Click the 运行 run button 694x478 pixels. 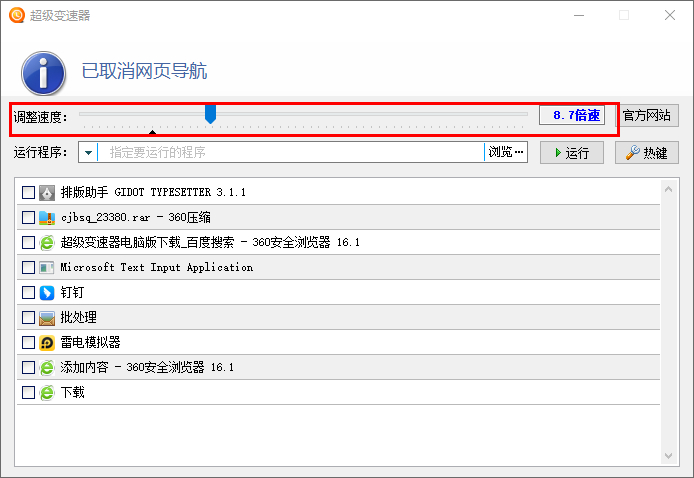pos(571,153)
